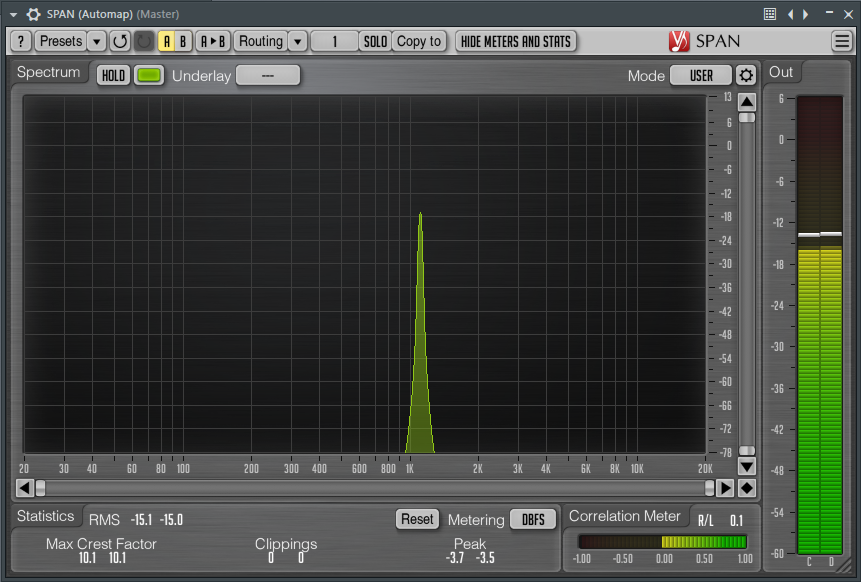Open the plugin window dropdown arrow
The width and height of the screenshot is (861, 582).
click(13, 14)
